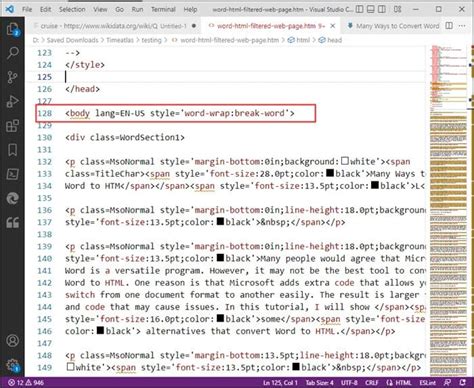The image size is (474, 388).
Task: Split the editor to the right
Action: [449, 26]
